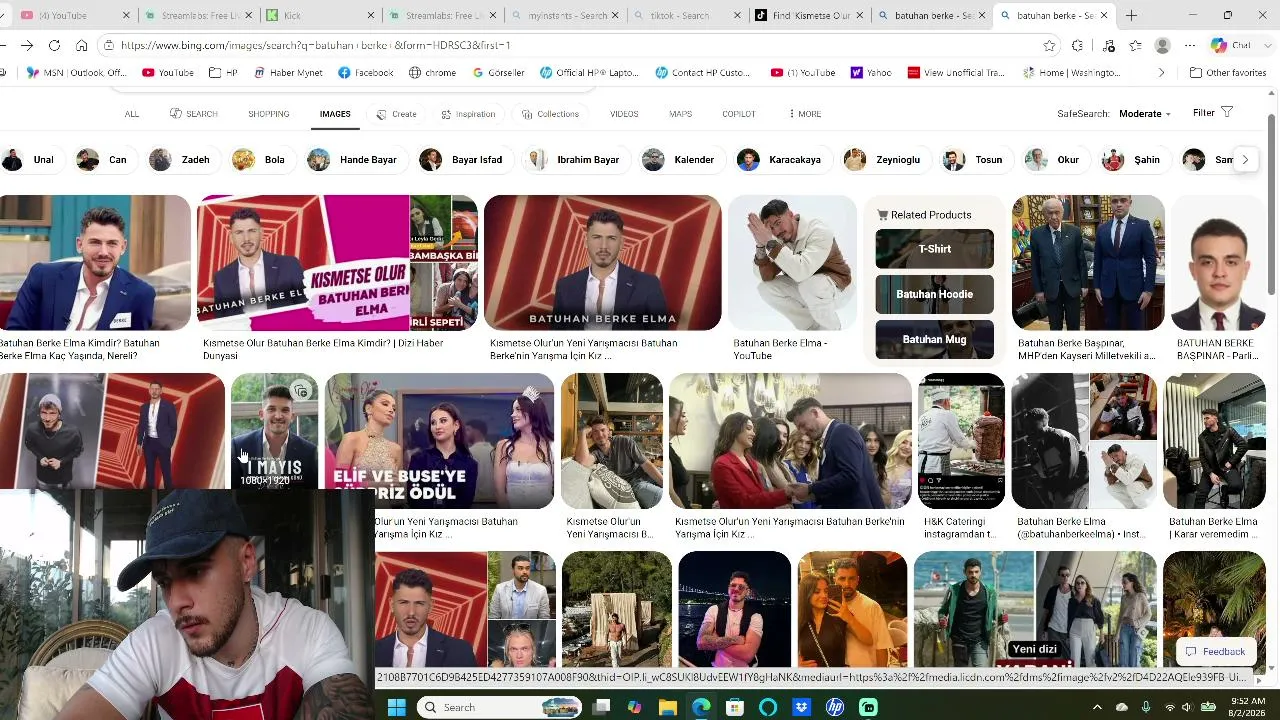Viewport: 1280px width, 720px height.
Task: Go forward in browser history
Action: 26,45
